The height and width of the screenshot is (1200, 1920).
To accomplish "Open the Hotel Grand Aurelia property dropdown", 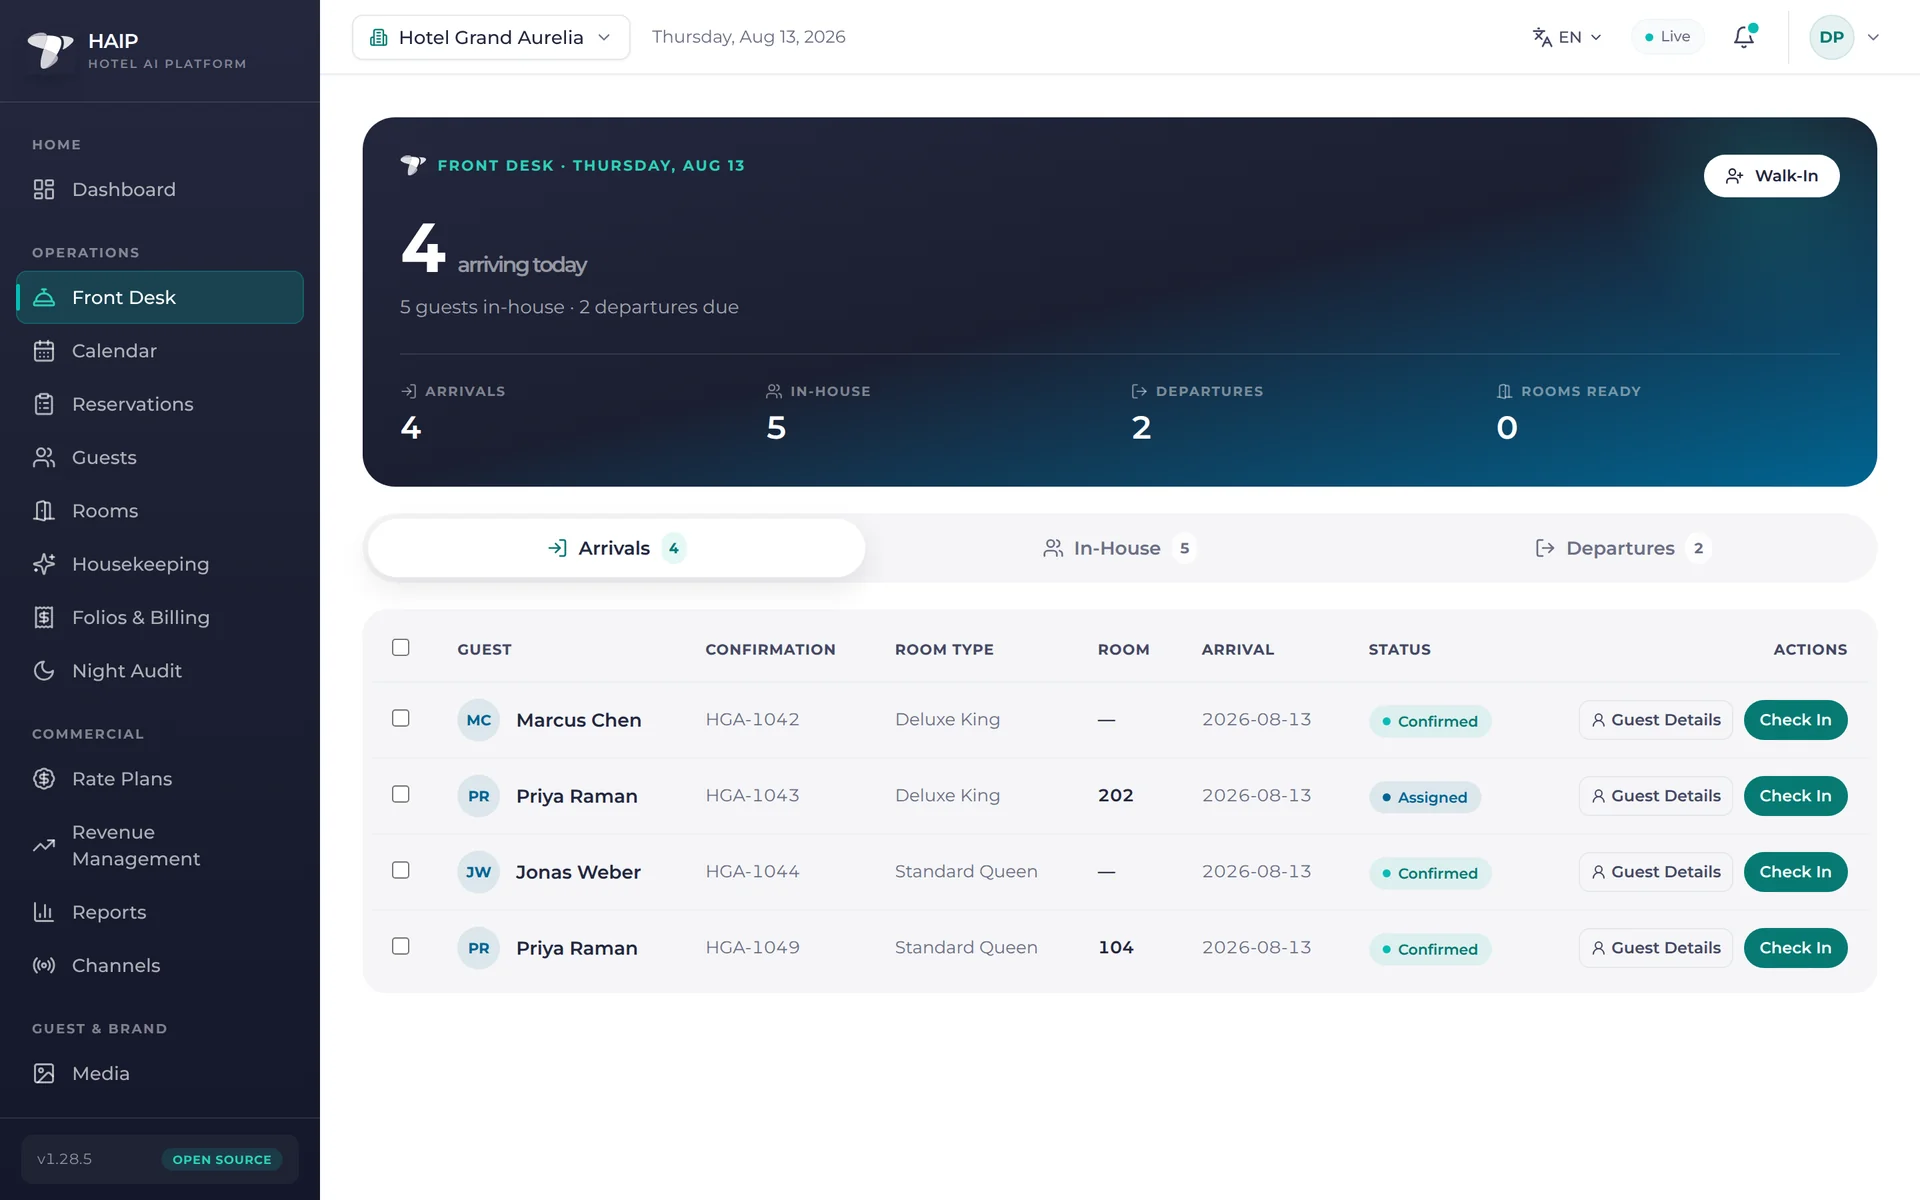I will click(x=491, y=37).
